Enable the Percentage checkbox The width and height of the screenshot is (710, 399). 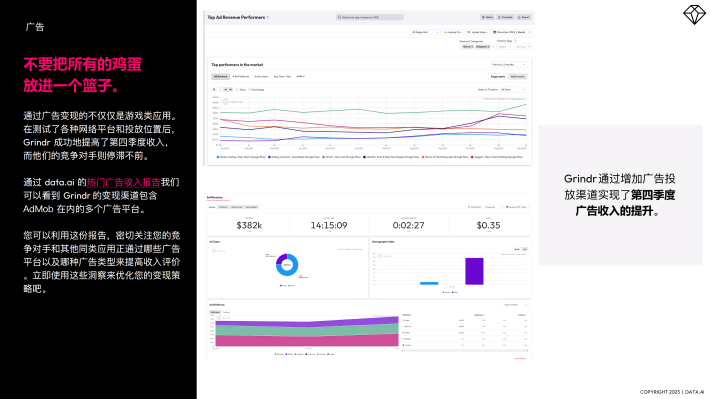[x=249, y=90]
